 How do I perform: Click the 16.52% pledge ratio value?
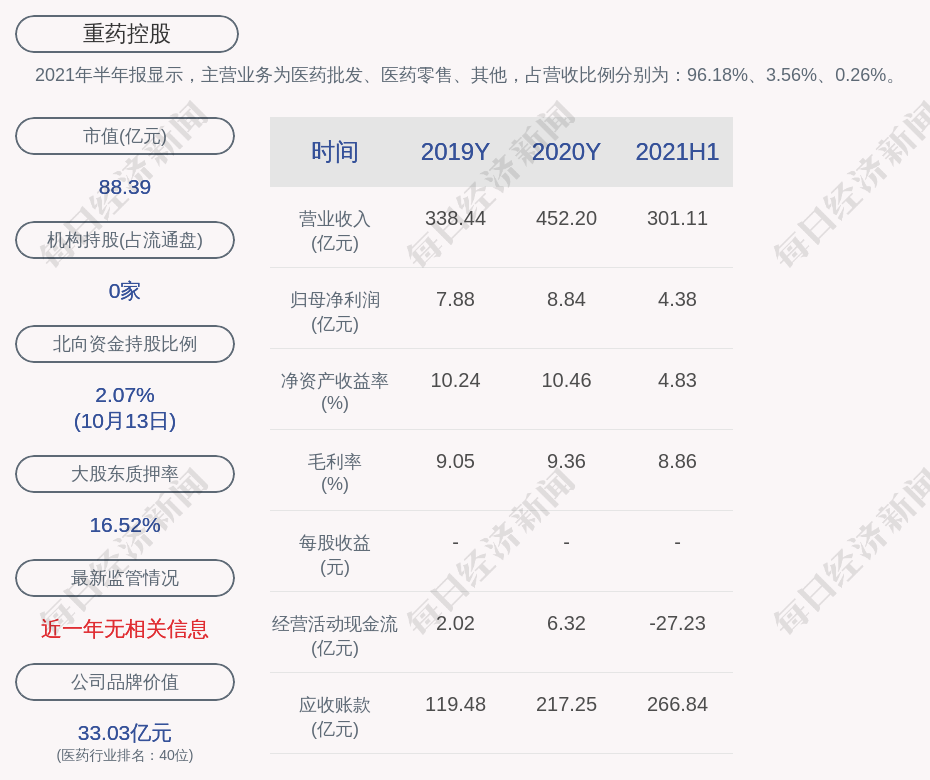[125, 525]
